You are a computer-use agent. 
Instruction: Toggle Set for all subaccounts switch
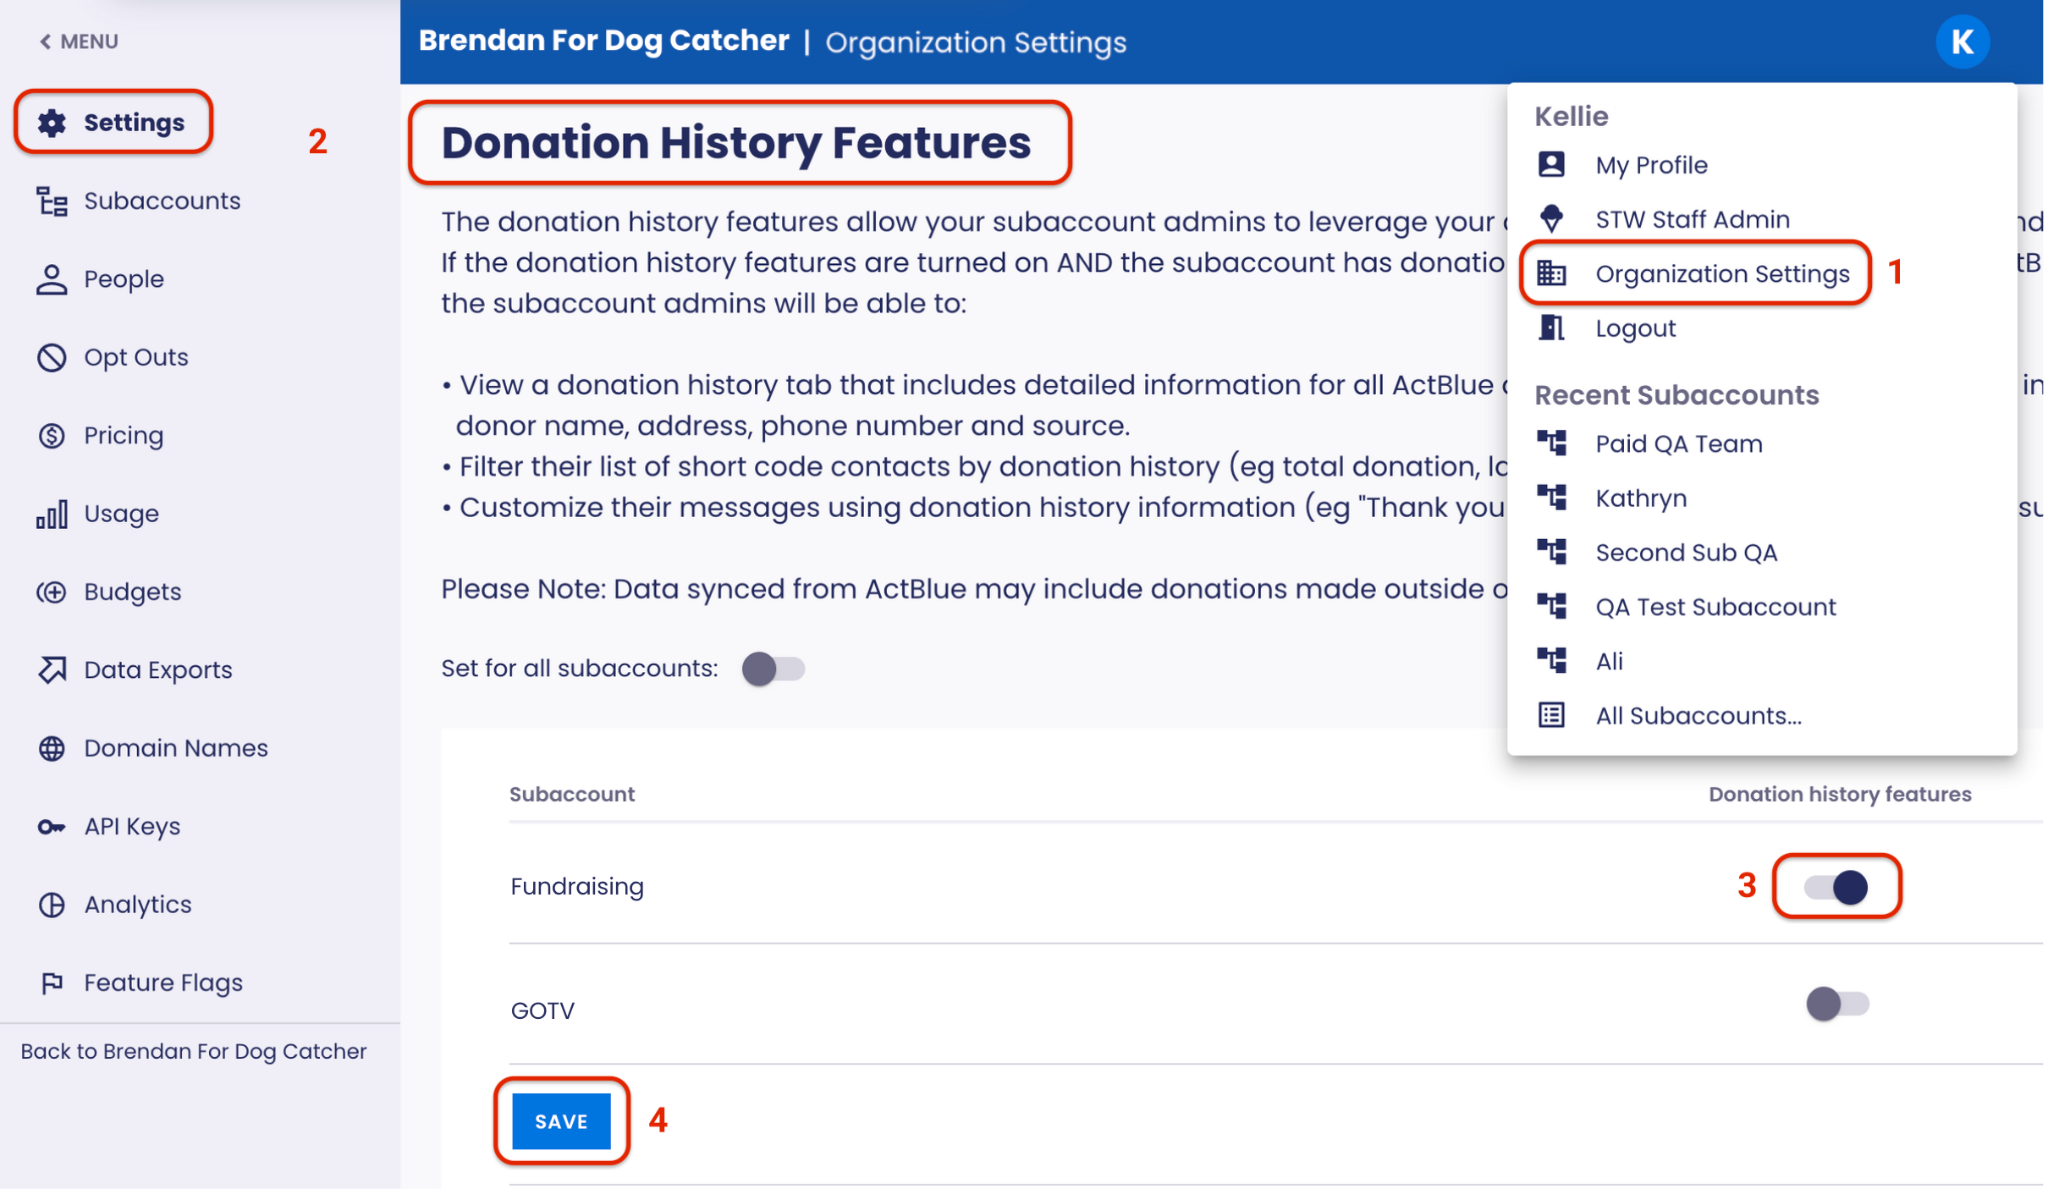[x=773, y=668]
